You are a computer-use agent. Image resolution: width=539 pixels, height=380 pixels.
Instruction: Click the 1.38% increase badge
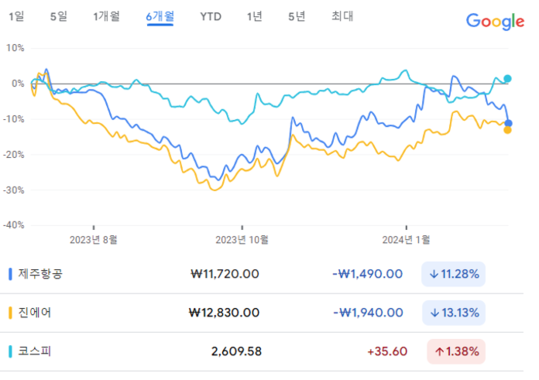[456, 351]
